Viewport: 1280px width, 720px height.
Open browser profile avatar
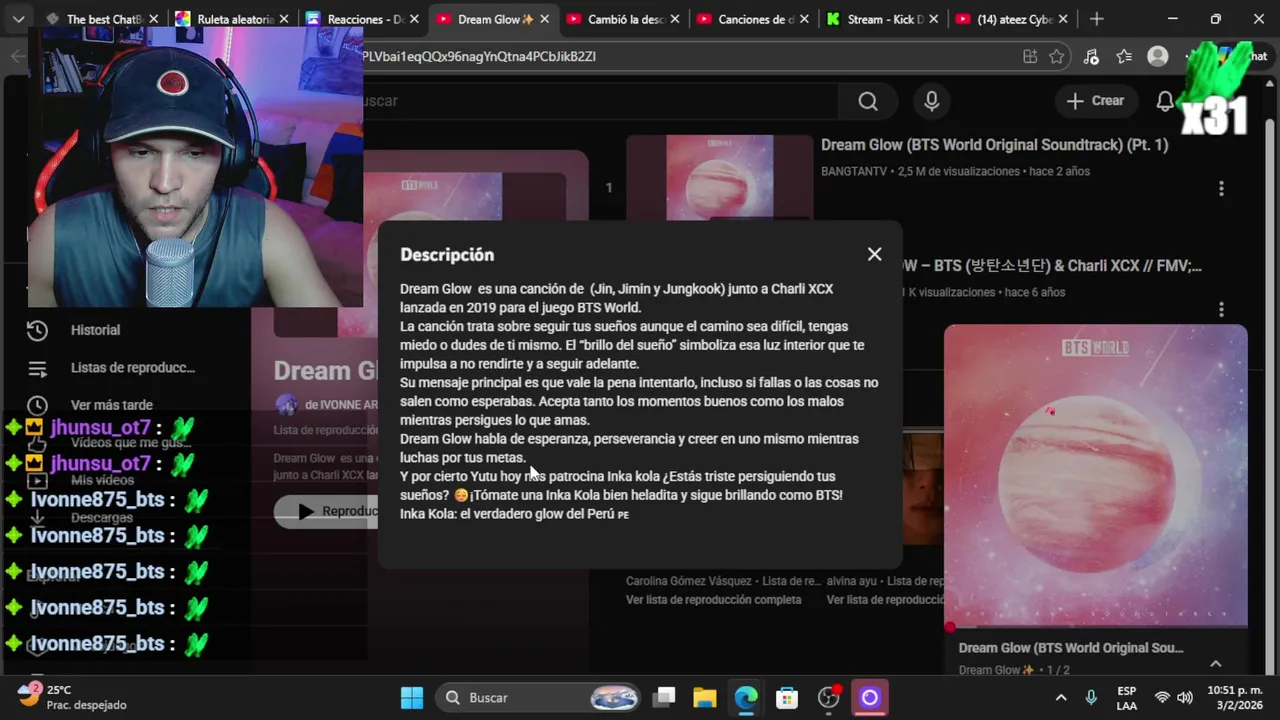(x=1158, y=57)
